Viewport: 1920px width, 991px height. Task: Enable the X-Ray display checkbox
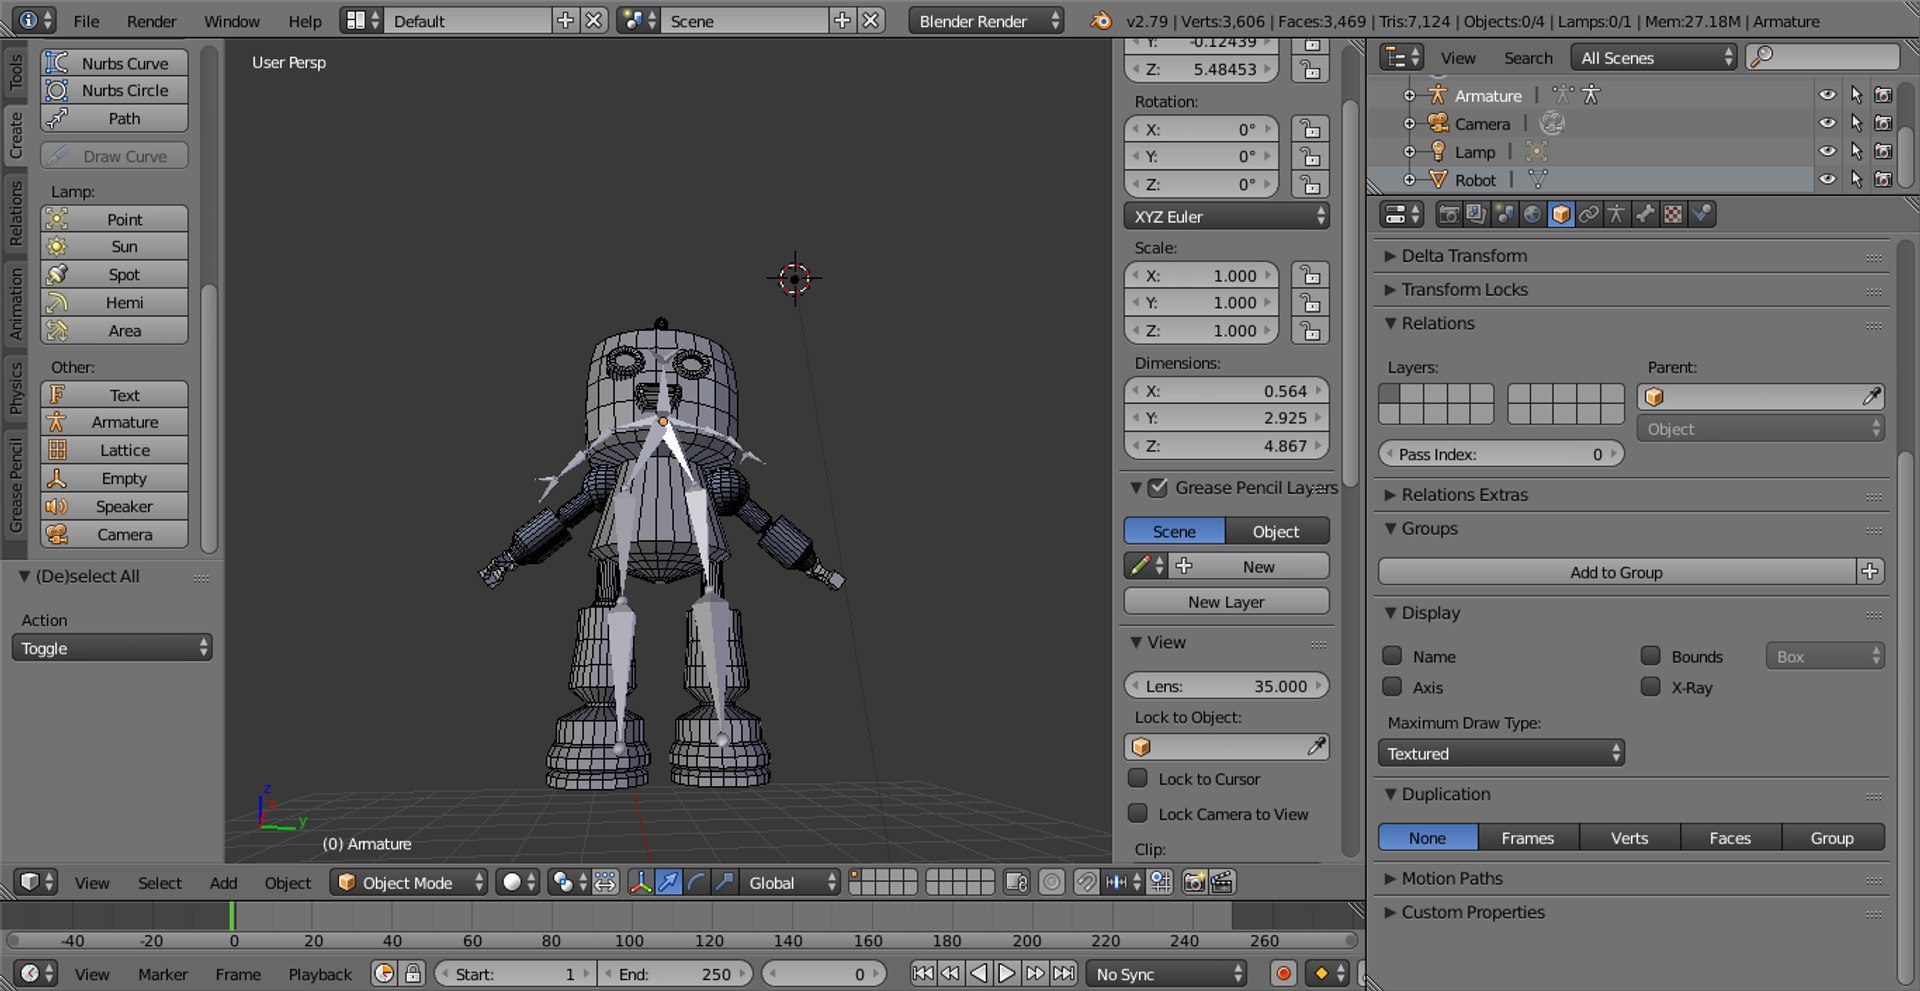[1651, 687]
